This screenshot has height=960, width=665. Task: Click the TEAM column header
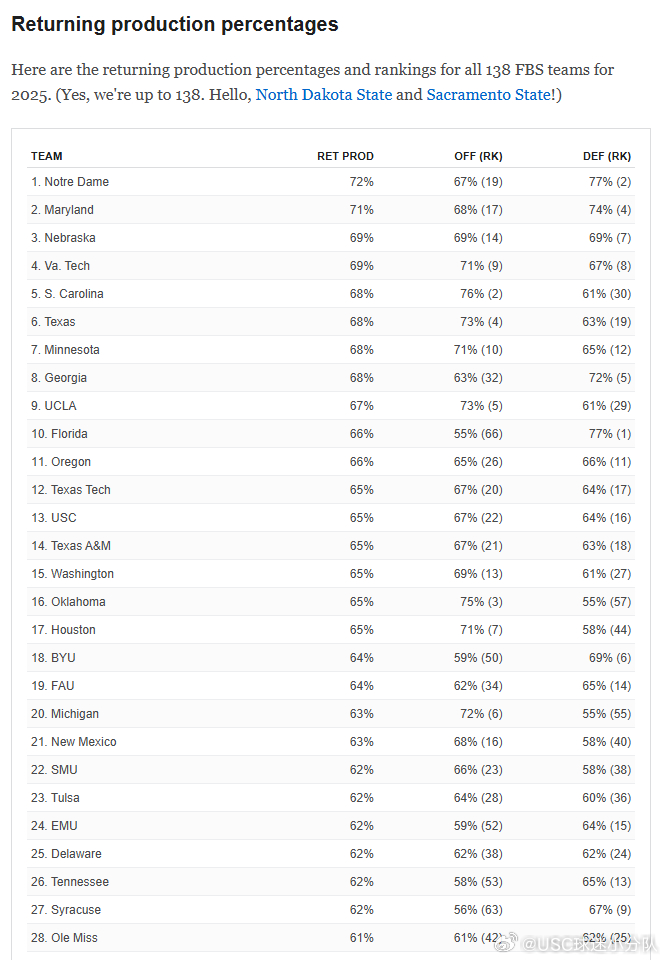point(47,156)
